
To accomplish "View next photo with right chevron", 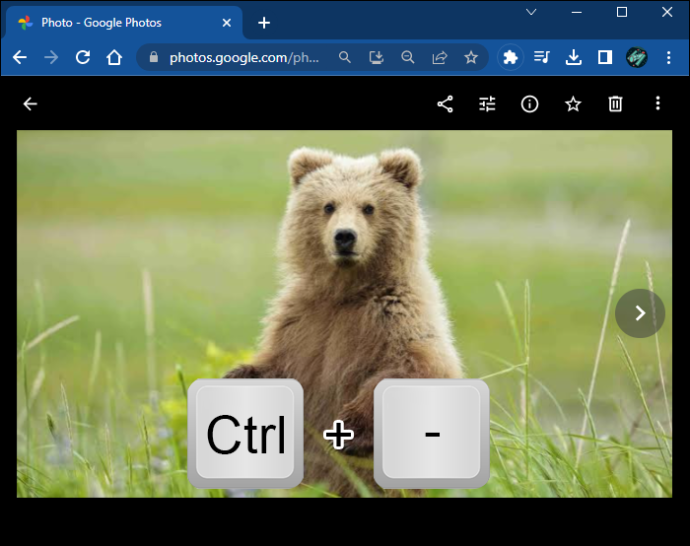I will click(x=640, y=313).
